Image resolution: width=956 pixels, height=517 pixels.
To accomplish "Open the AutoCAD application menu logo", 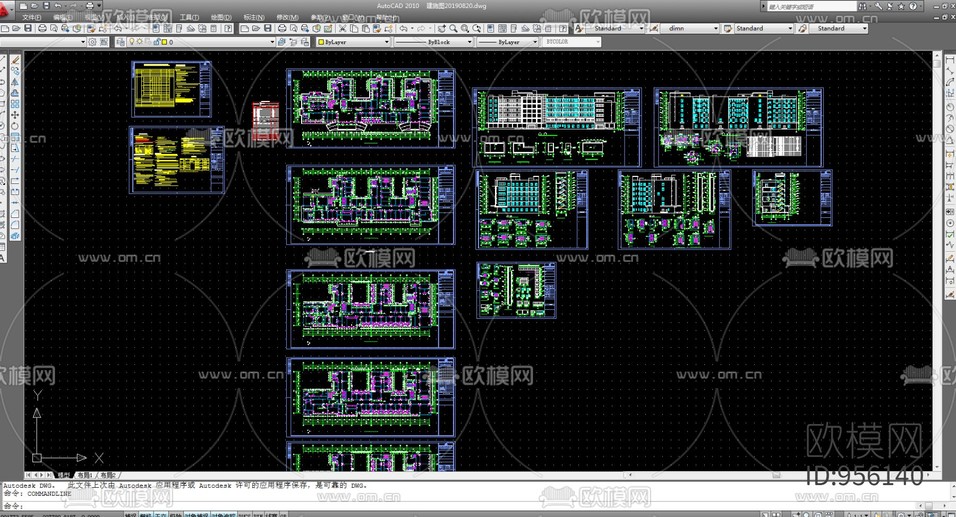I will point(6,10).
